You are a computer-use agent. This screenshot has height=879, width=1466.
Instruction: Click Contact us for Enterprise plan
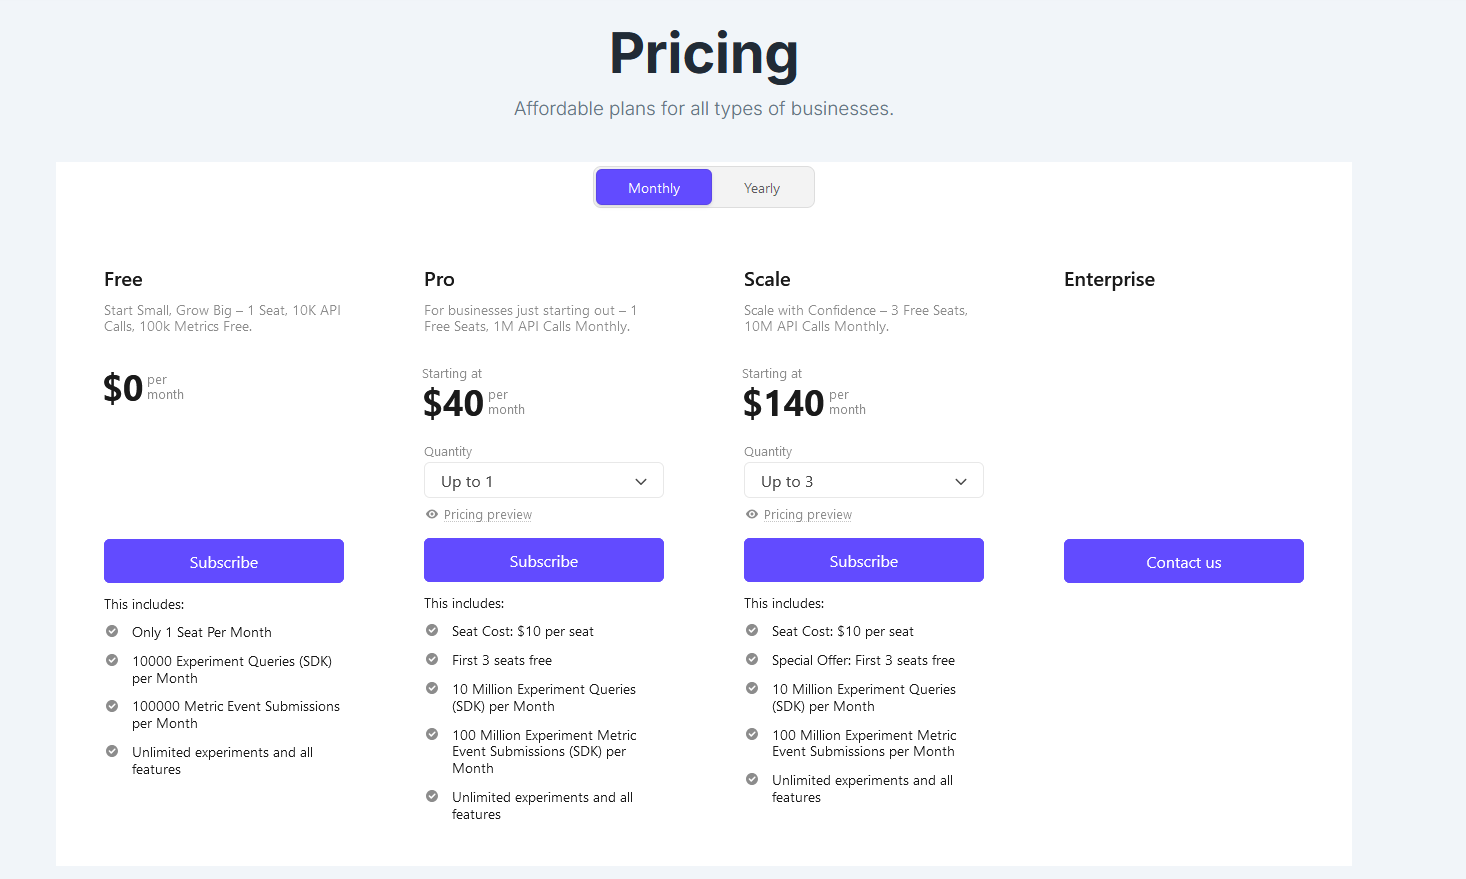pos(1184,561)
